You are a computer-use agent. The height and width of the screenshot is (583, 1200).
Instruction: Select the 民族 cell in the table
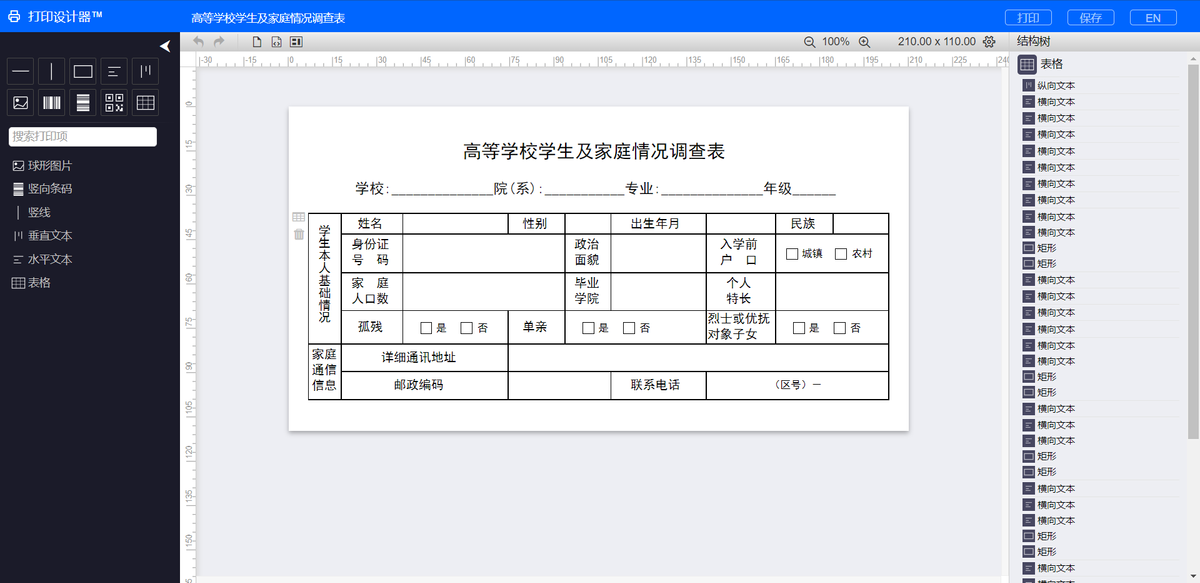point(803,223)
